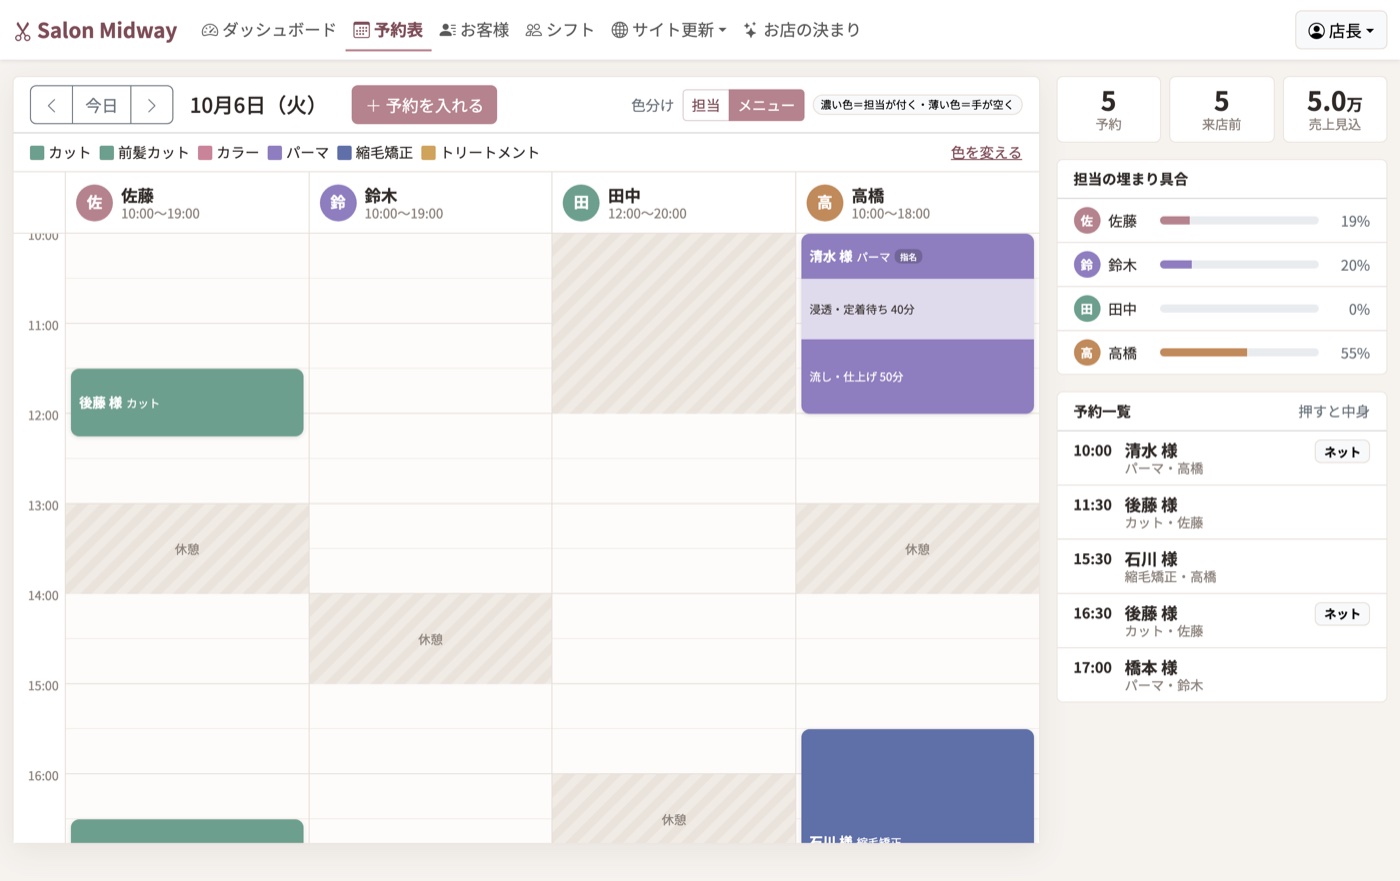This screenshot has width=1400, height=881.
Task: Click the 指名 badge on 清水's booking
Action: pos(908,257)
